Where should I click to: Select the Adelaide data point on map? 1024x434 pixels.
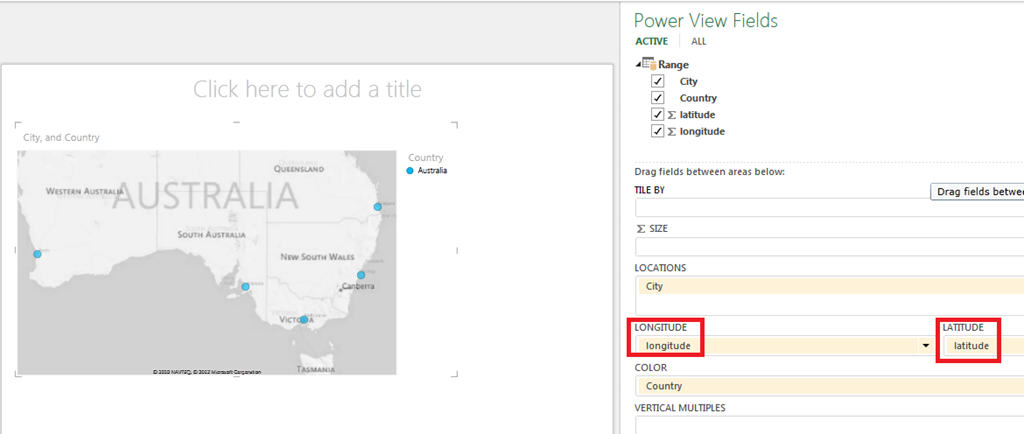pos(246,287)
